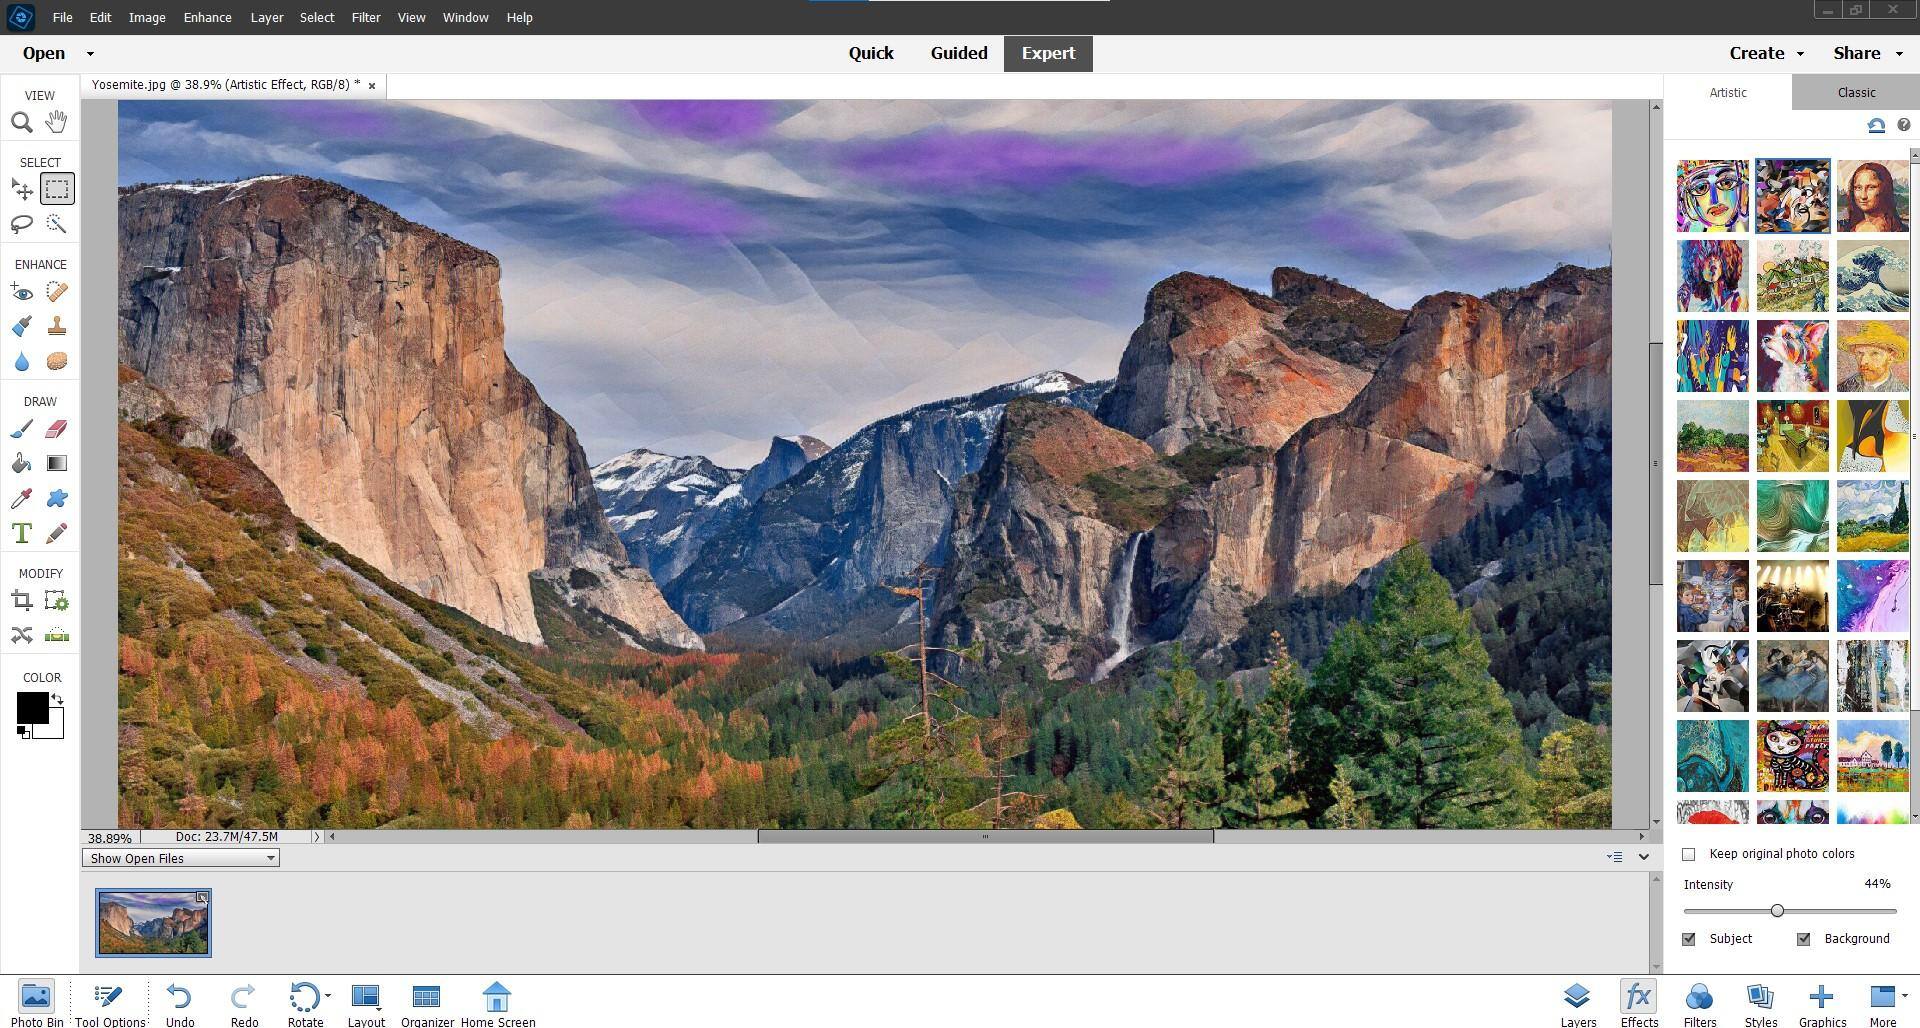This screenshot has height=1028, width=1920.
Task: Switch to the Classic effects tab
Action: click(x=1855, y=92)
